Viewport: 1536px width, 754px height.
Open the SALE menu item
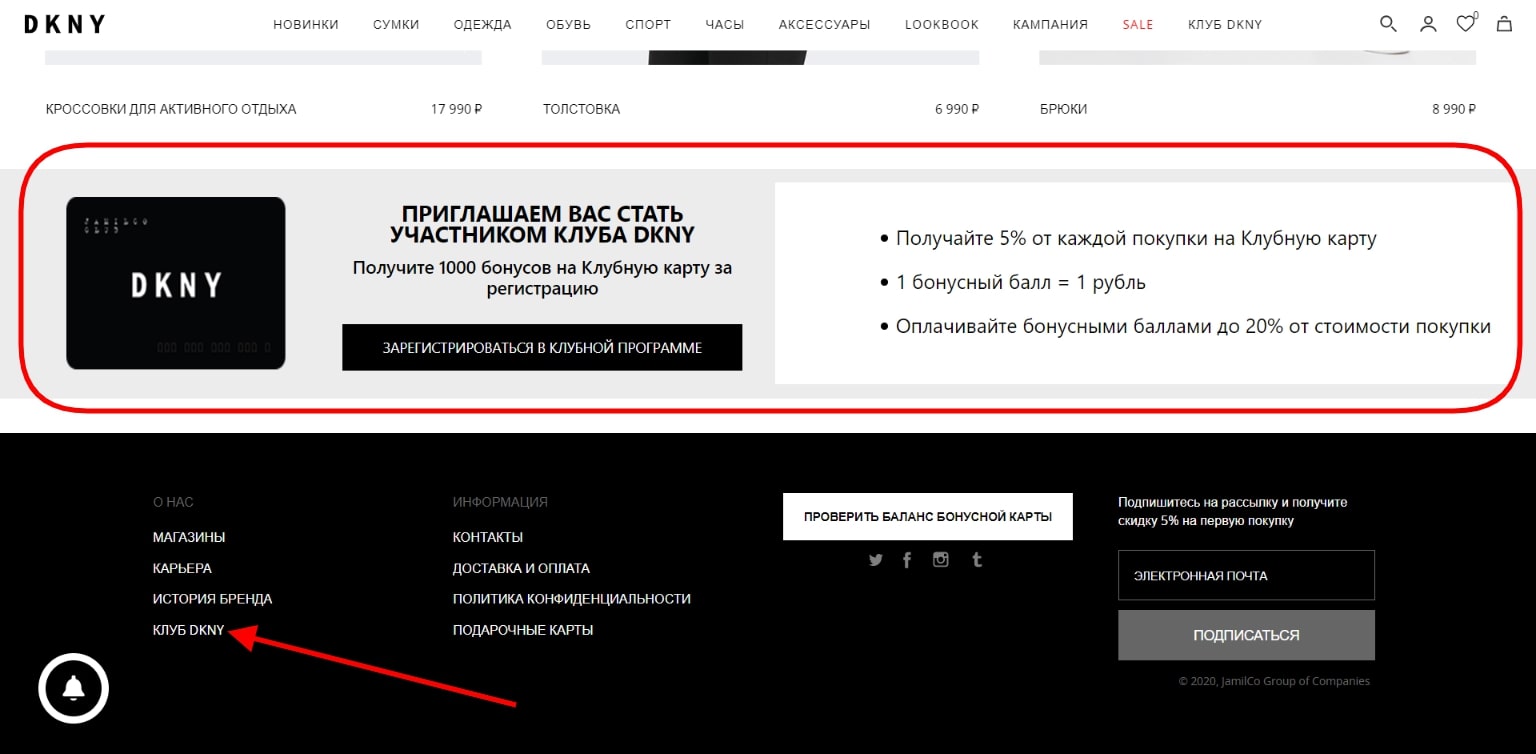(x=1138, y=25)
